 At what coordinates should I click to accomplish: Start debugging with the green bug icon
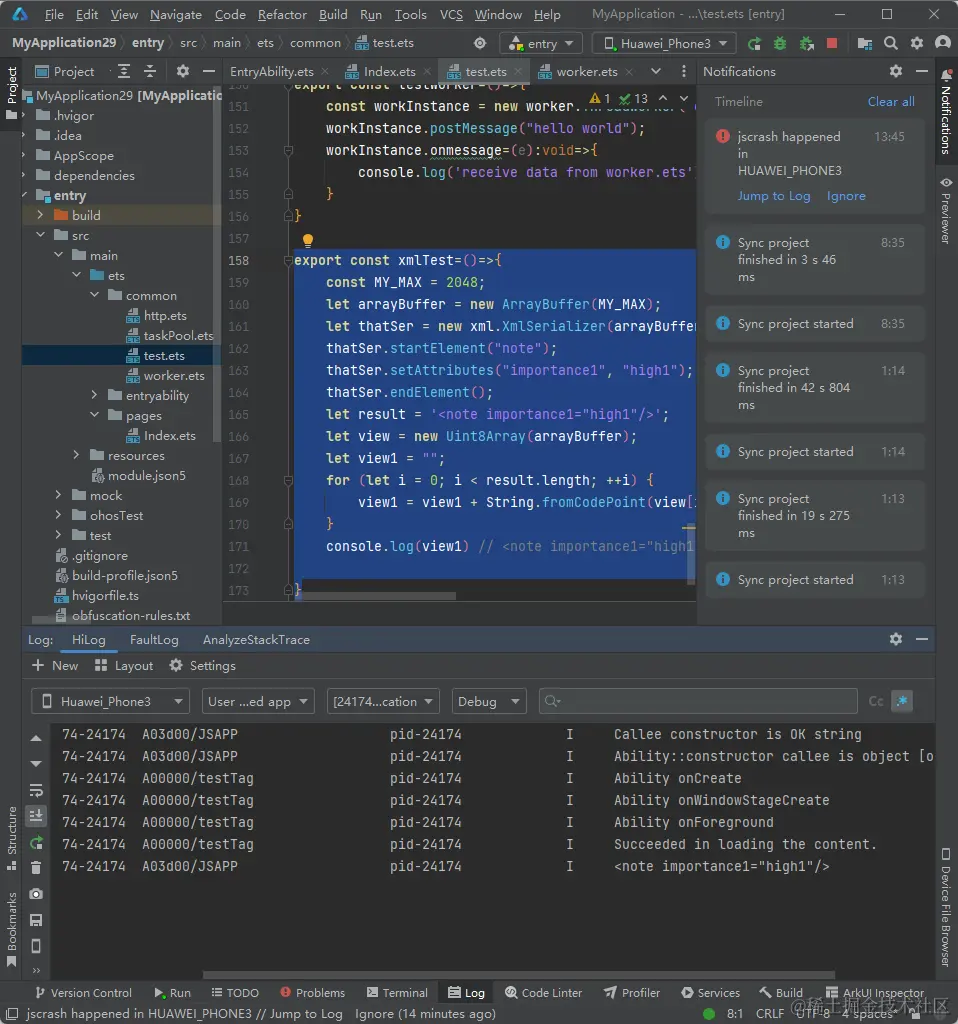pyautogui.click(x=780, y=43)
